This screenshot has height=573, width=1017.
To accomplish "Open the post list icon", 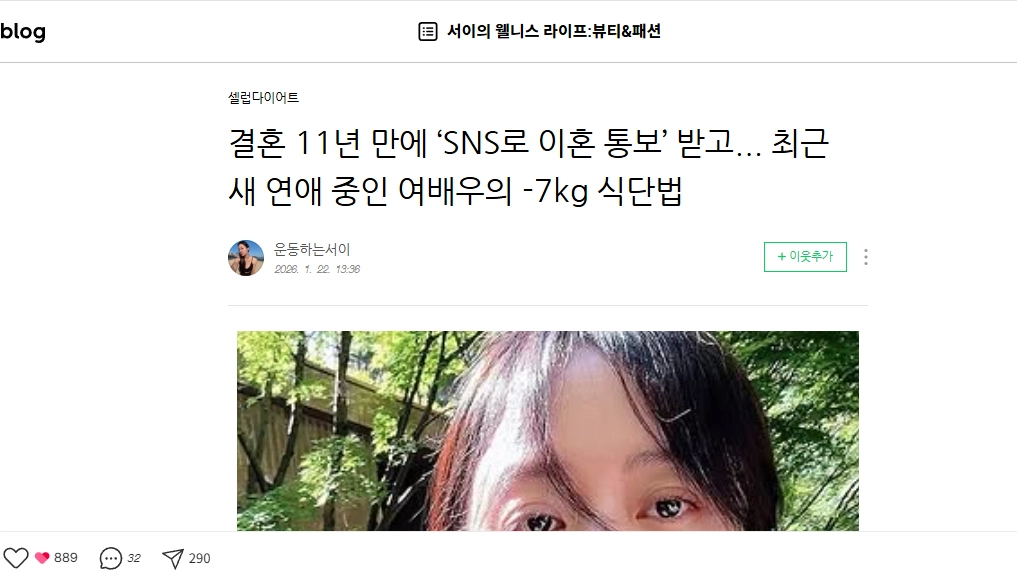I will pyautogui.click(x=427, y=31).
